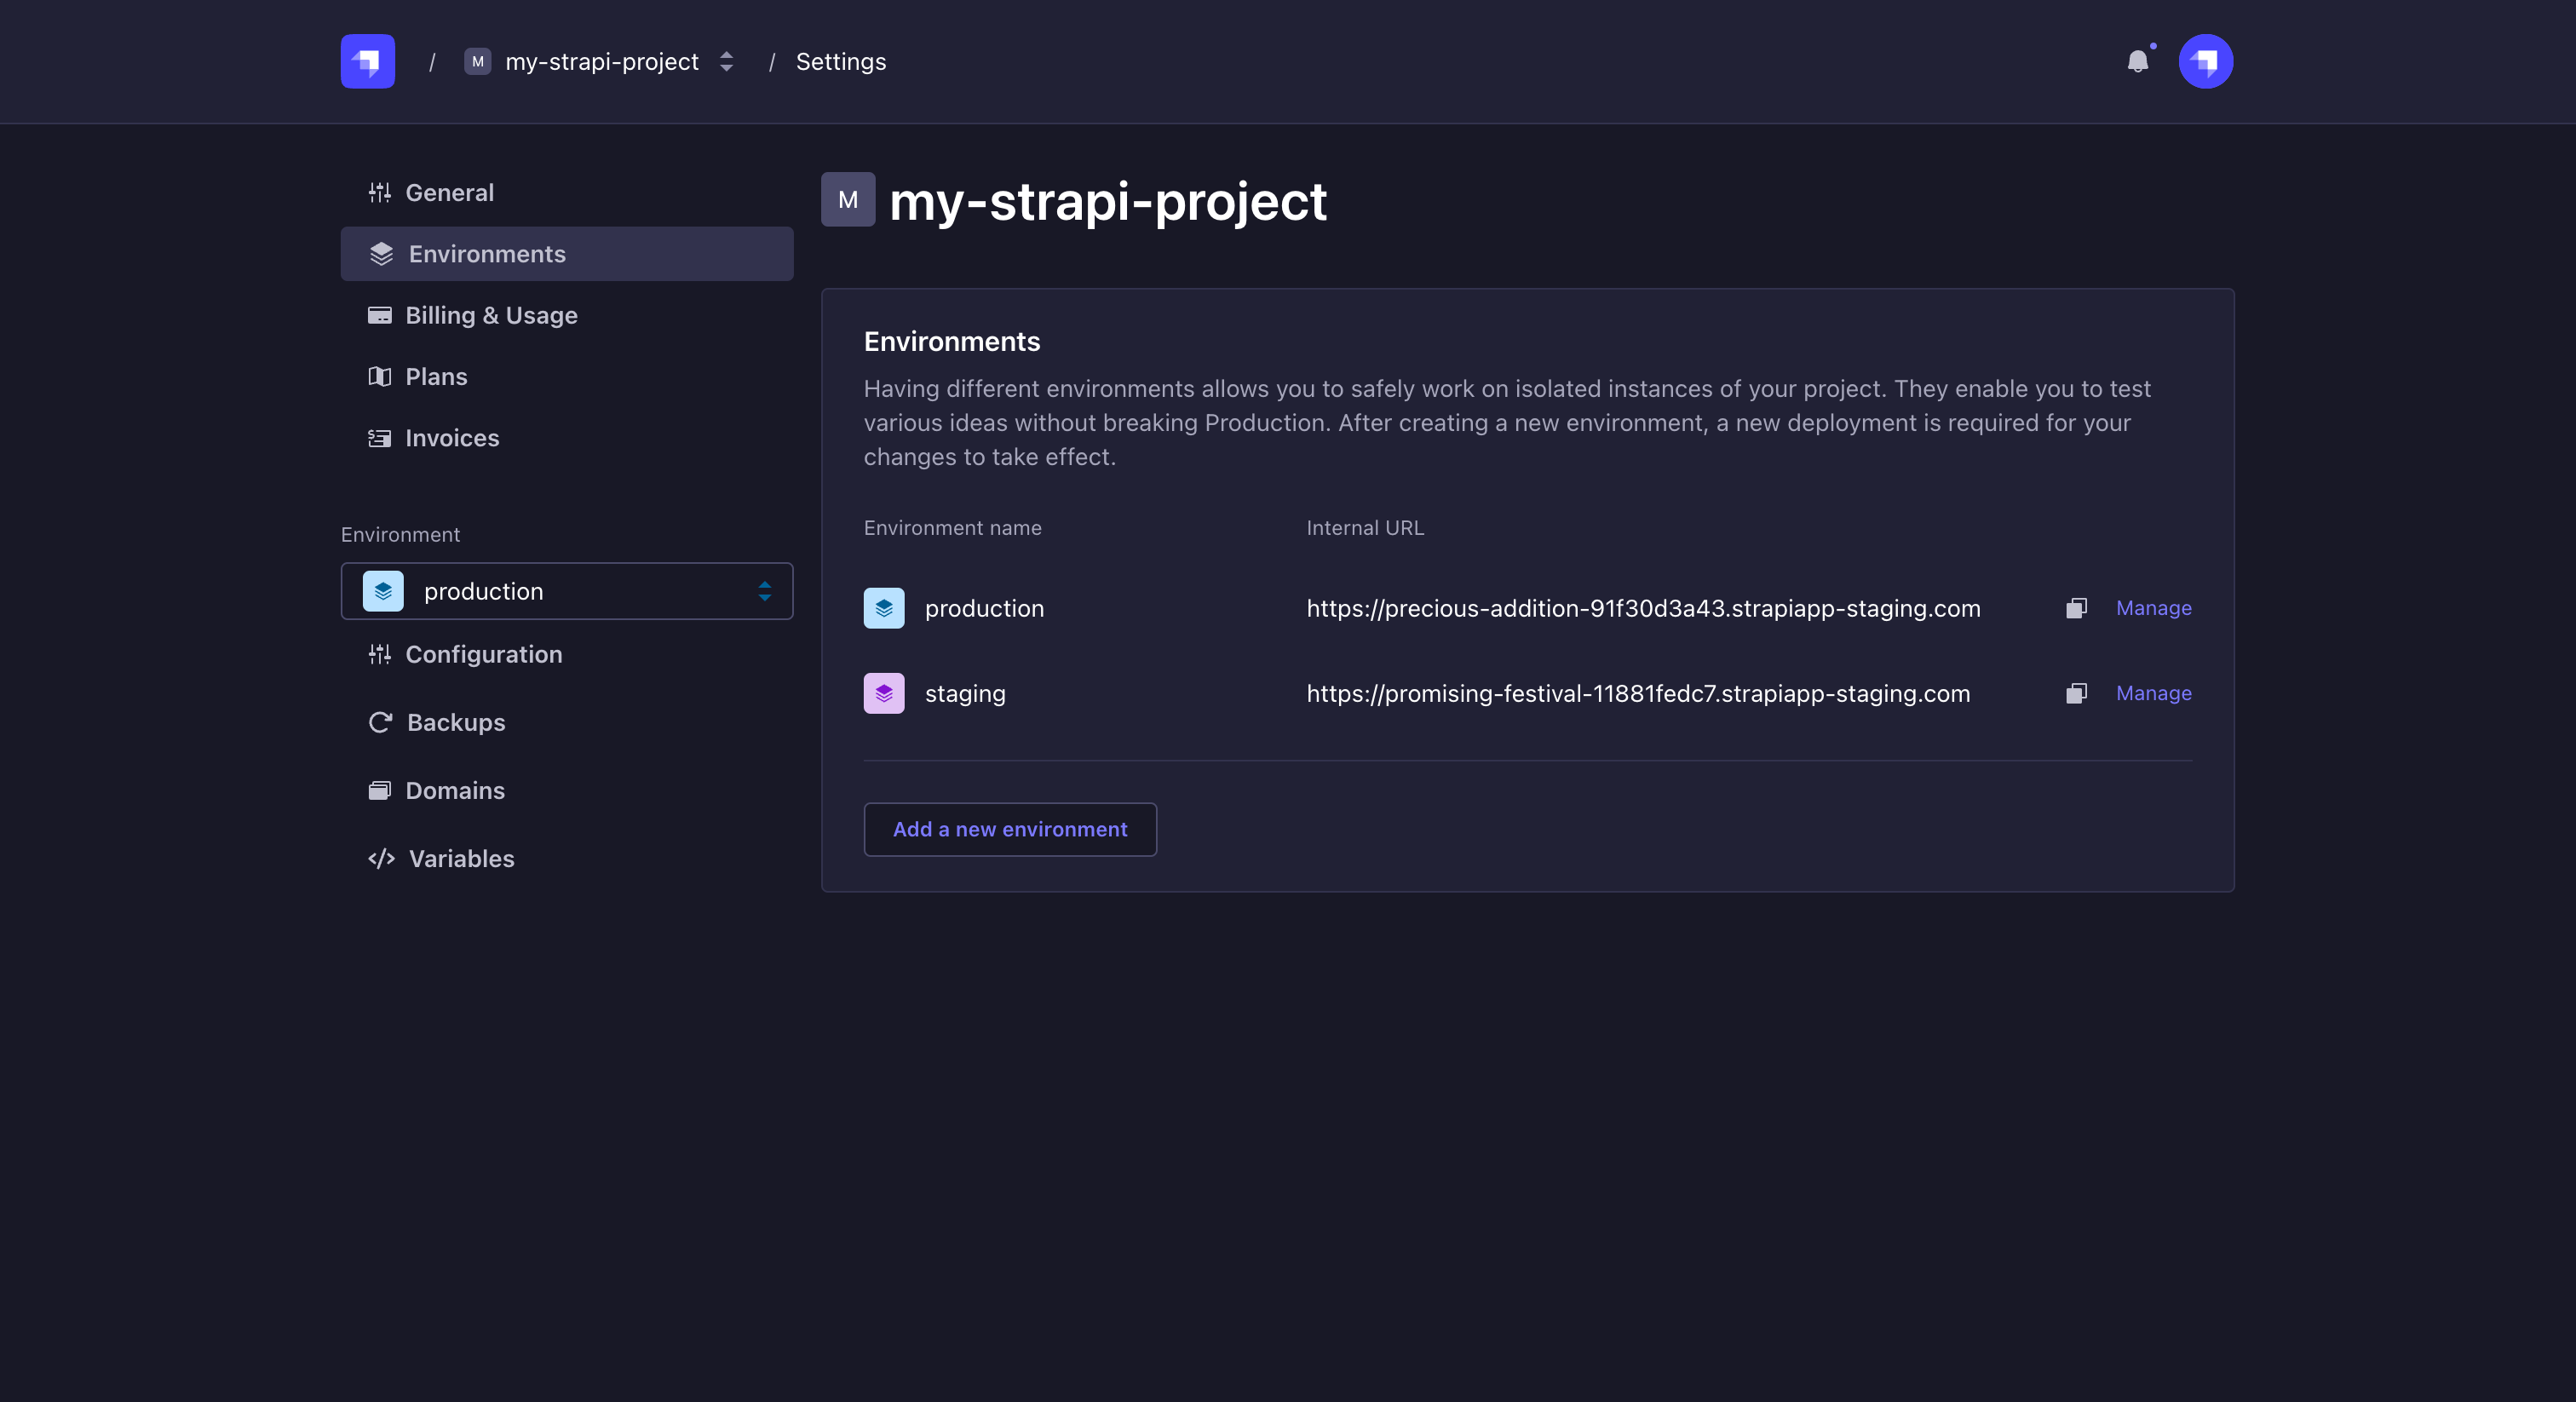Viewport: 2576px width, 1402px height.
Task: Copy the staging environment internal URL
Action: [x=2076, y=693]
